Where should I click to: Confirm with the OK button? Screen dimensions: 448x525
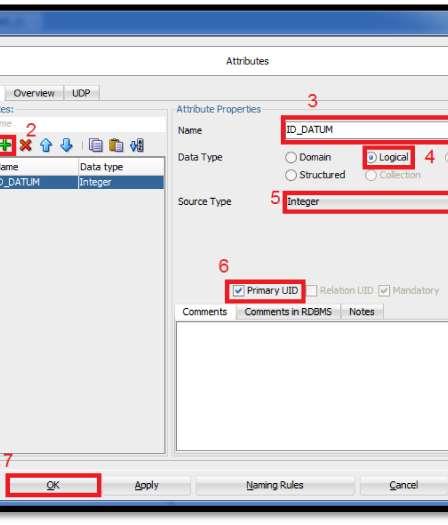pyautogui.click(x=53, y=485)
